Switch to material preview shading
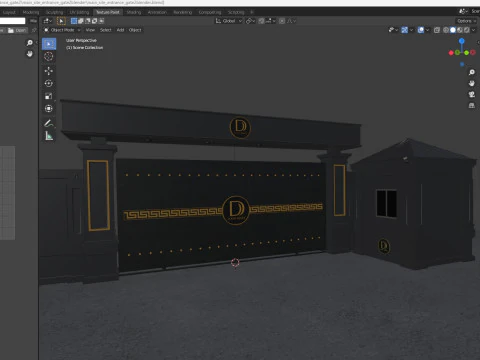Viewport: 480px width, 360px height. [460, 30]
